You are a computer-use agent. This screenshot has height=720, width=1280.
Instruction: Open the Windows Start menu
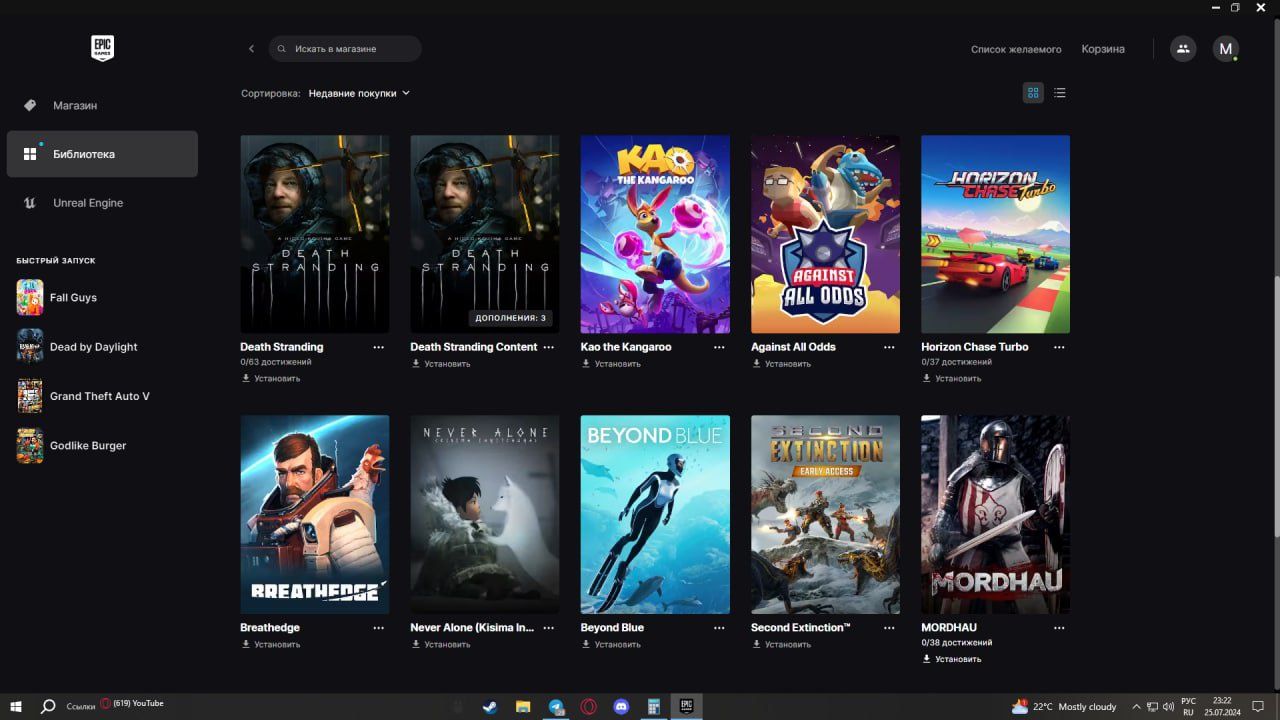15,706
